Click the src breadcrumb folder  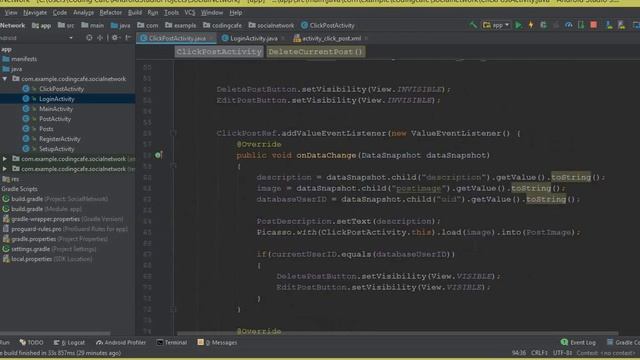coord(66,25)
